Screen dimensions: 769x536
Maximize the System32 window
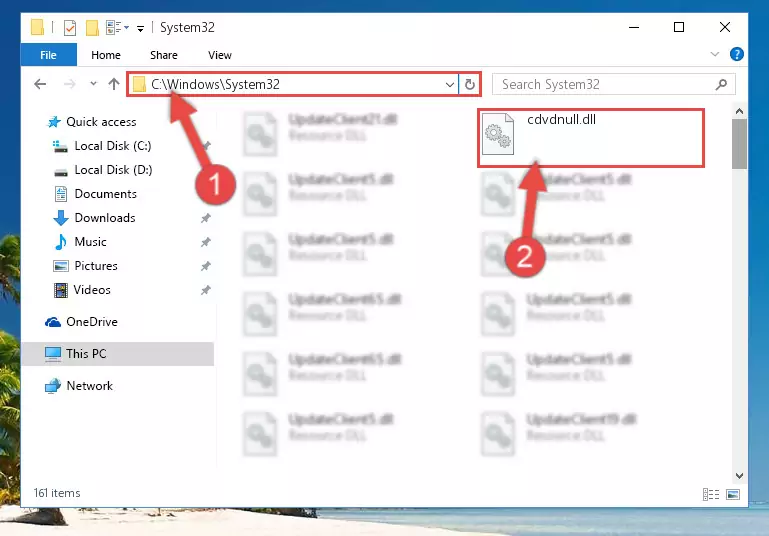click(x=679, y=27)
